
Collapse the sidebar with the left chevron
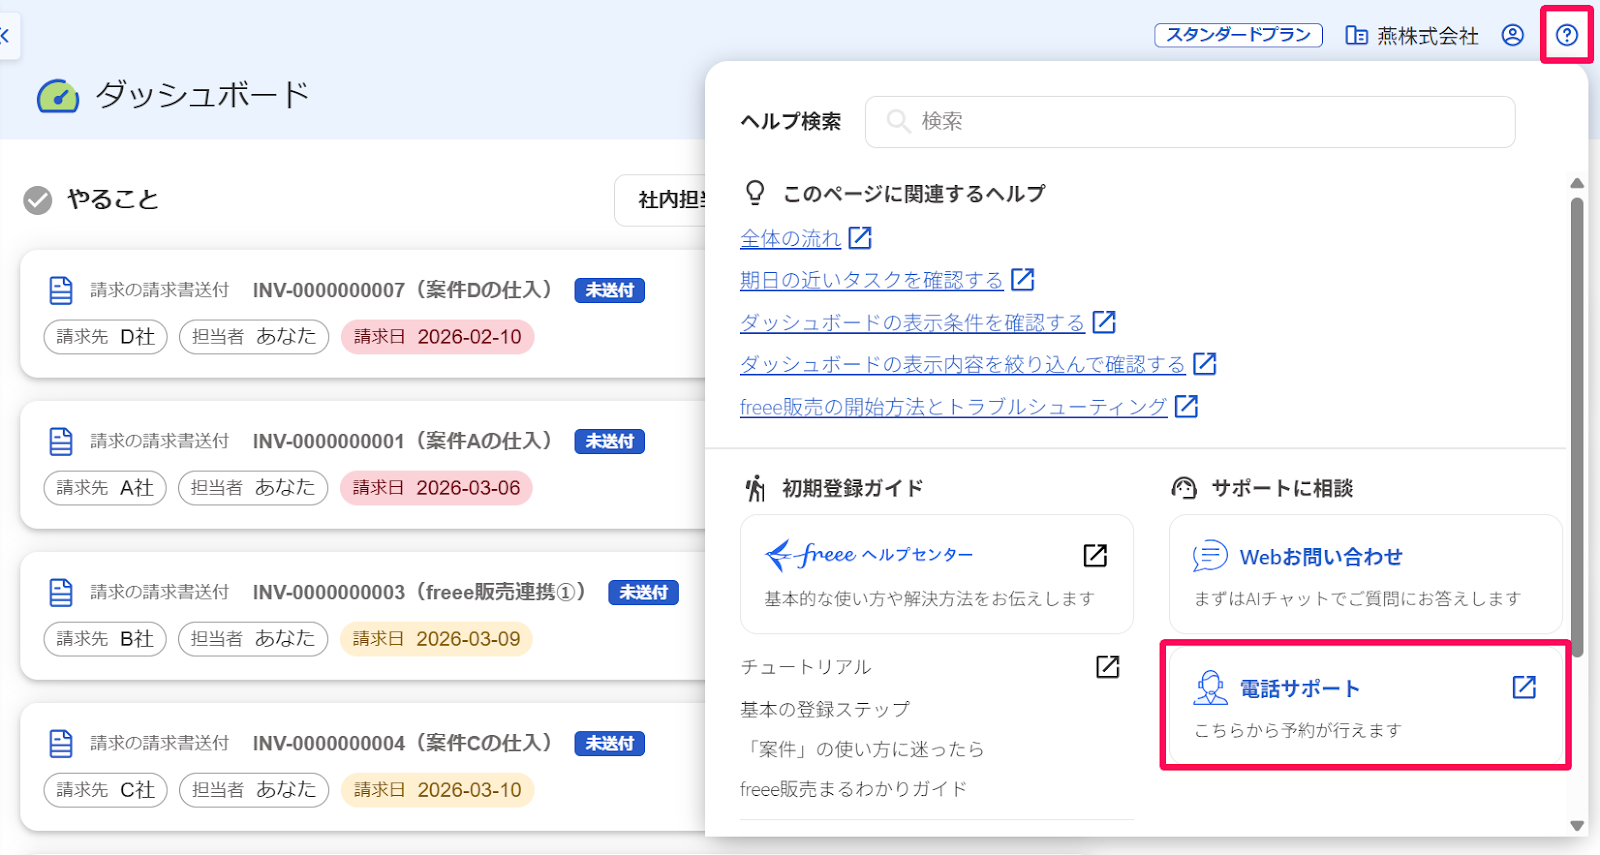[5, 36]
